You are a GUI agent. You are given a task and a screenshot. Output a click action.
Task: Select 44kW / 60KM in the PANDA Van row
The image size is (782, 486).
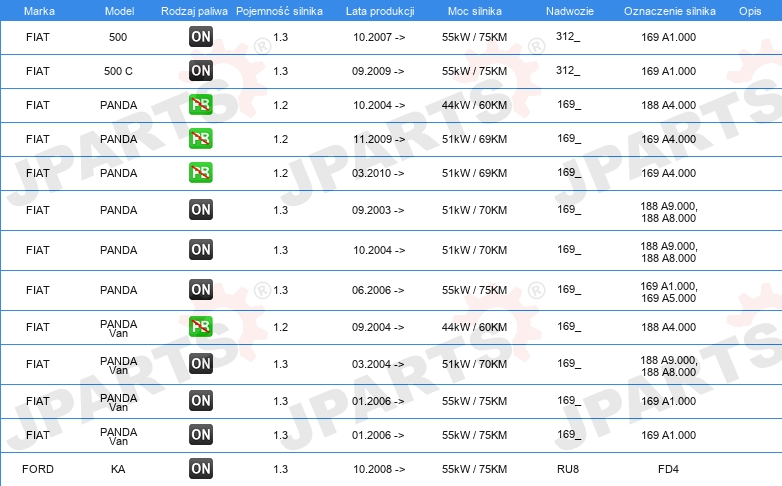(x=474, y=327)
